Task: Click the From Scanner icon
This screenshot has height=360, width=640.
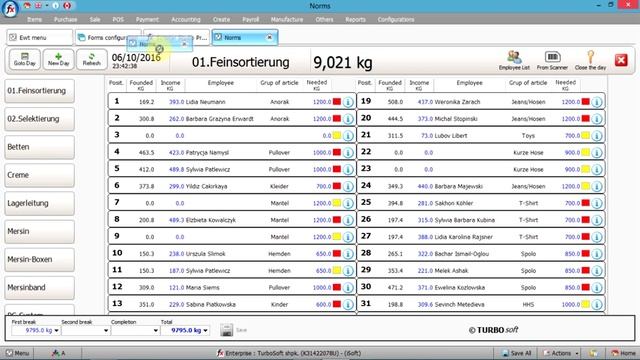Action: pos(552,60)
